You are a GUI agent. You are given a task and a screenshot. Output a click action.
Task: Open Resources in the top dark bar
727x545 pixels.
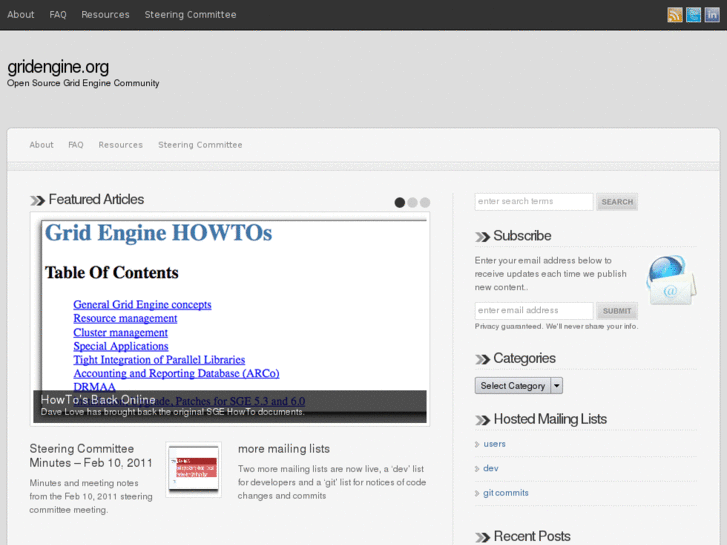(x=105, y=14)
